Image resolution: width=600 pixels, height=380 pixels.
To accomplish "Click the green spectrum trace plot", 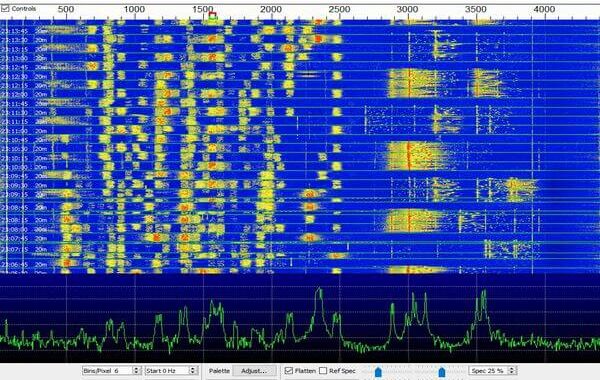I will coord(300,318).
